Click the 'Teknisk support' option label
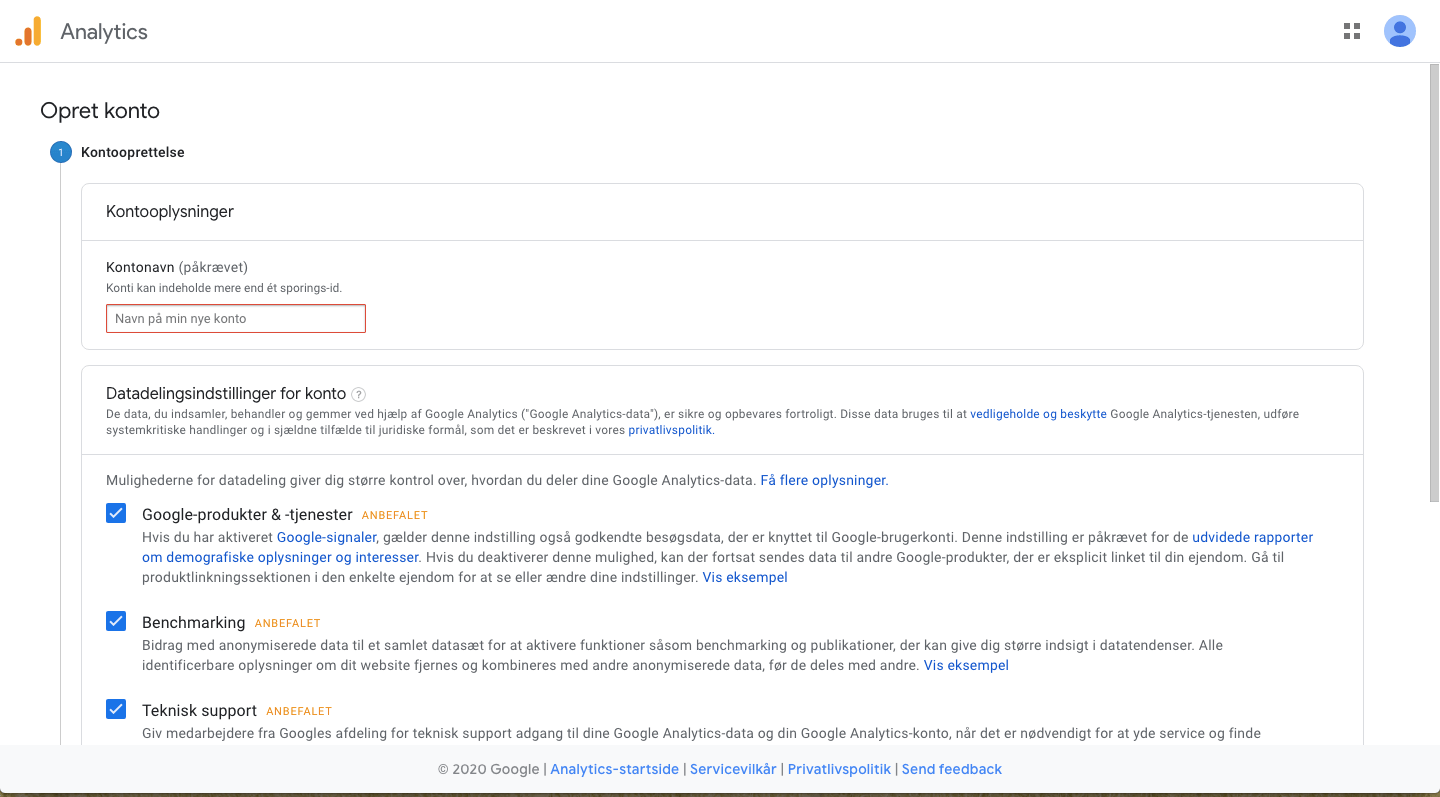The height and width of the screenshot is (797, 1440). (199, 710)
